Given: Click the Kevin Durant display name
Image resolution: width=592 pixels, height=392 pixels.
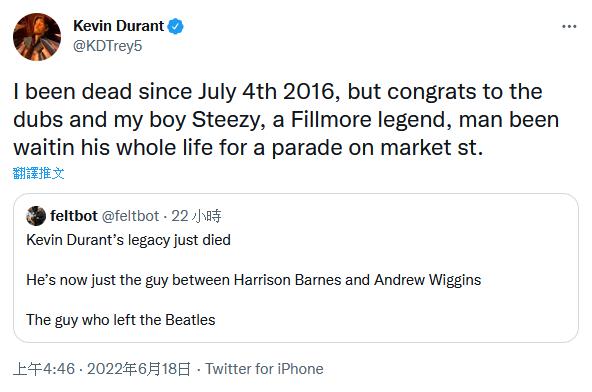Looking at the screenshot, I should tap(119, 26).
